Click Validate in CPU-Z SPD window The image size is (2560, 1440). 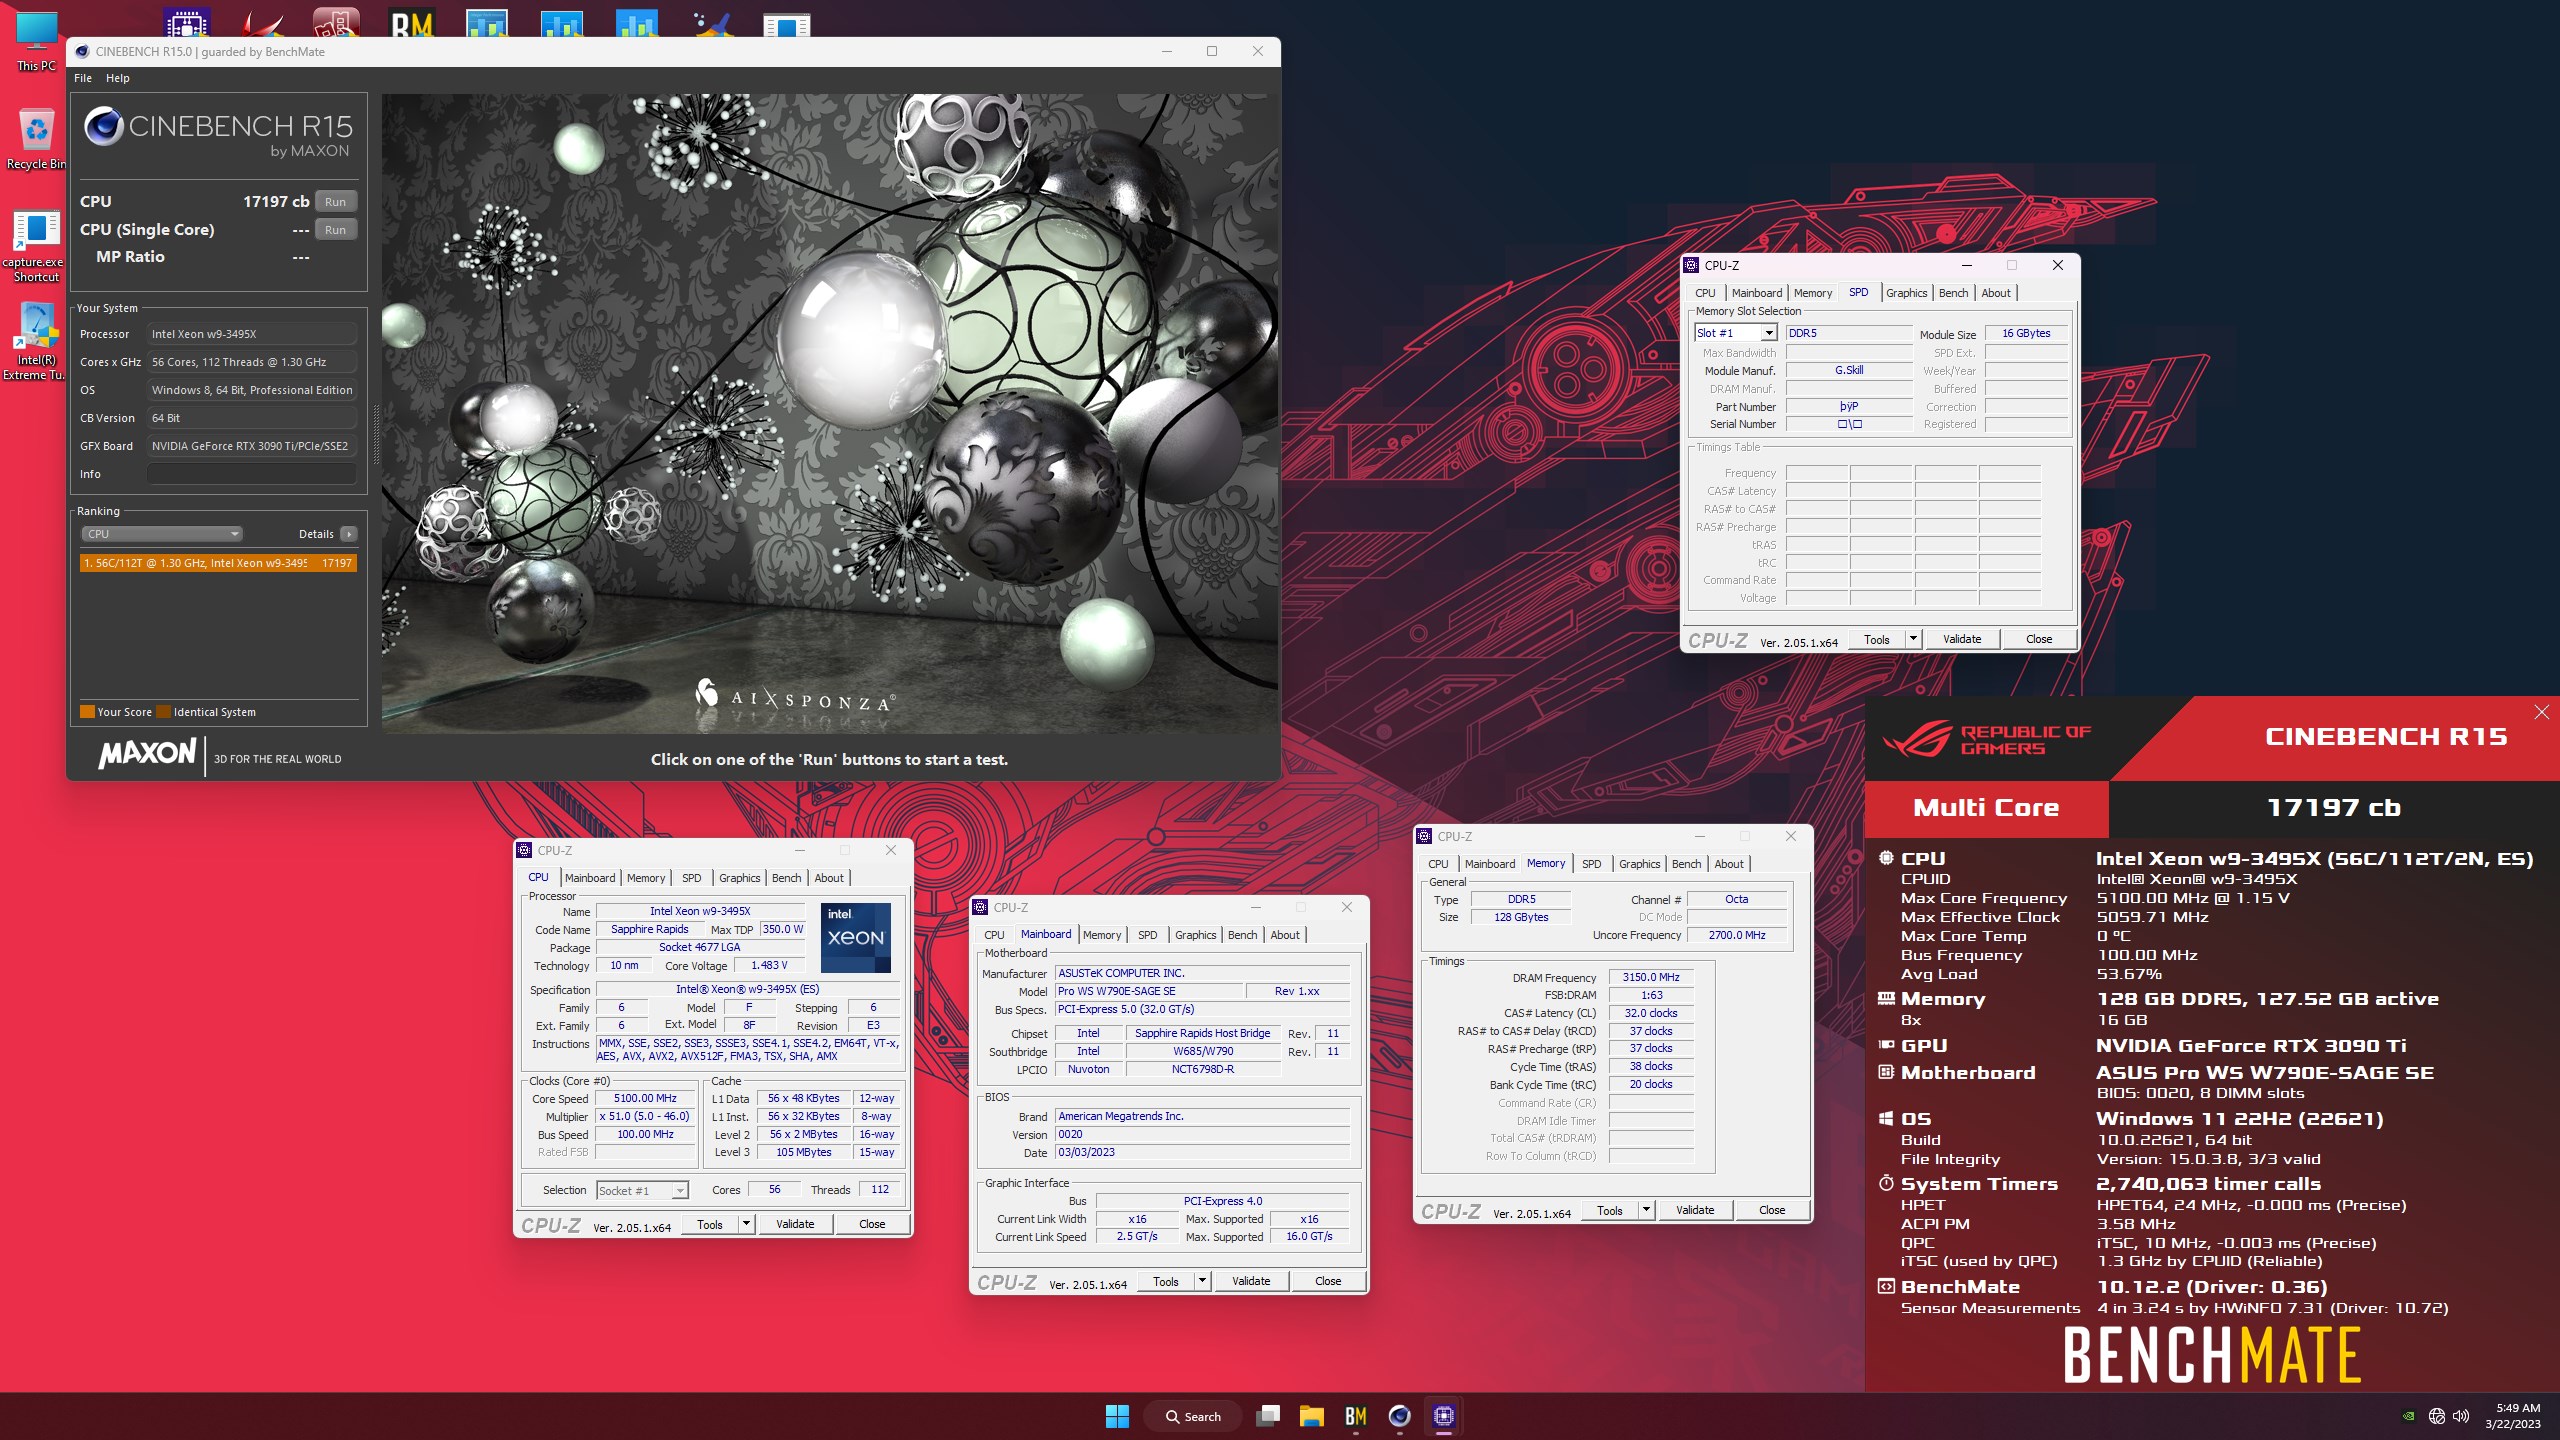1961,639
